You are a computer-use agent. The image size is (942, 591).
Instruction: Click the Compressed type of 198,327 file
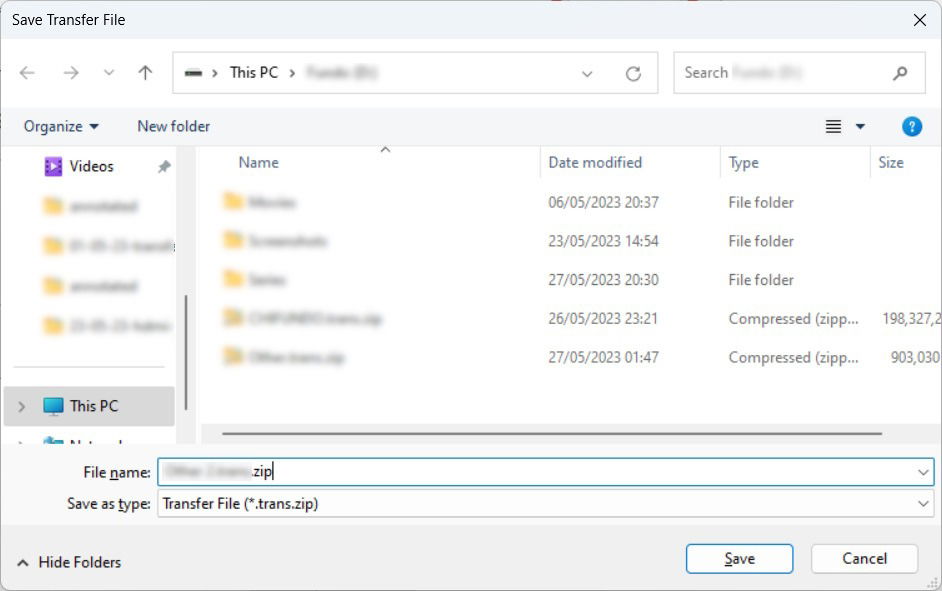(x=793, y=319)
